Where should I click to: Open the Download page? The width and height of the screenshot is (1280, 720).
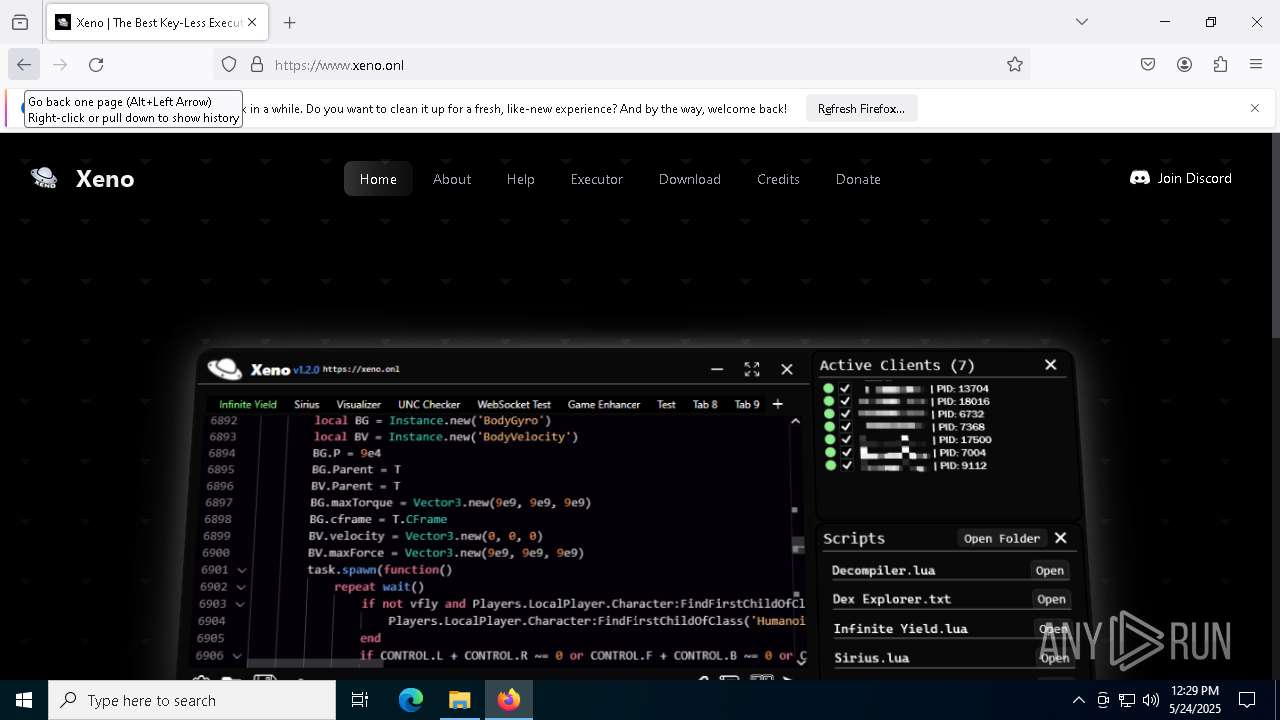click(690, 179)
